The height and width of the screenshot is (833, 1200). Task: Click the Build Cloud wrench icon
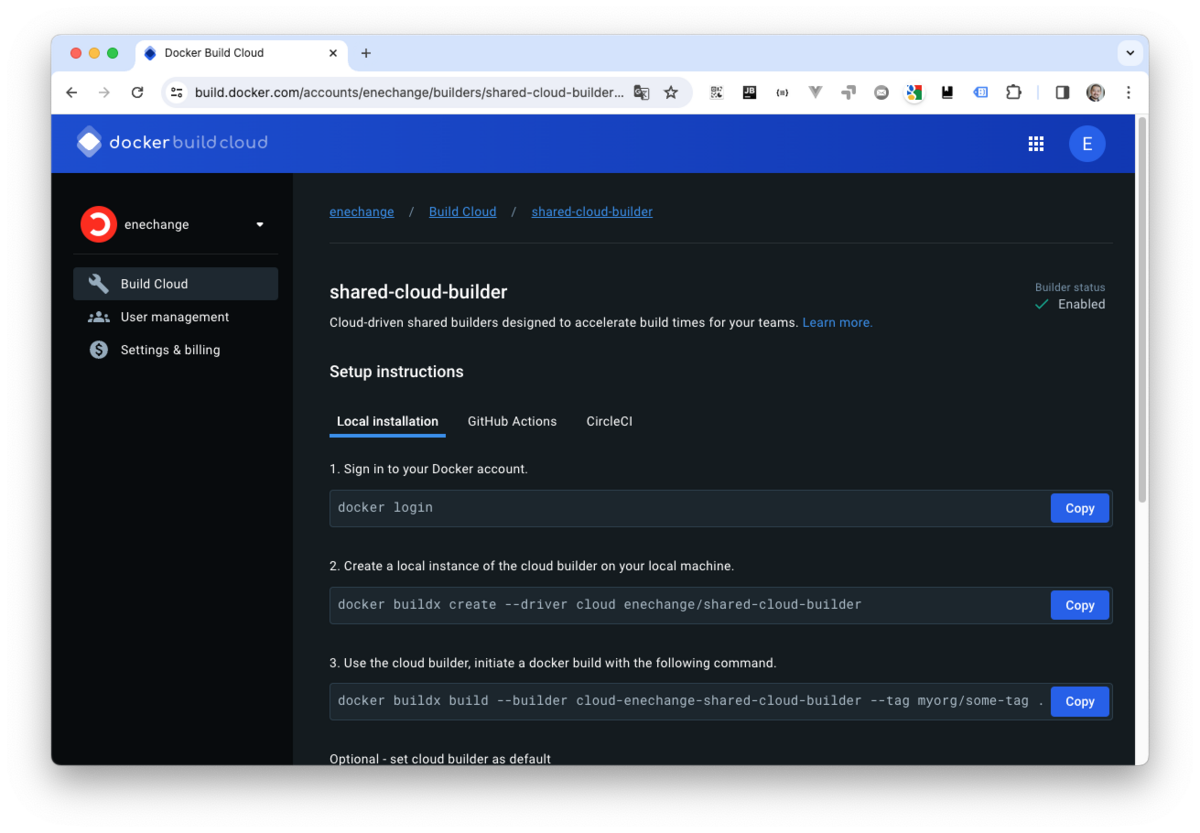(98, 284)
